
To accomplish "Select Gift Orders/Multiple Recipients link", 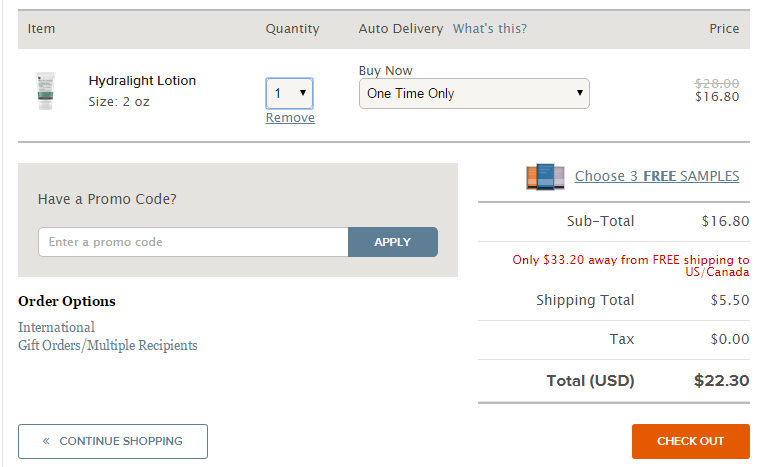I will click(x=108, y=345).
